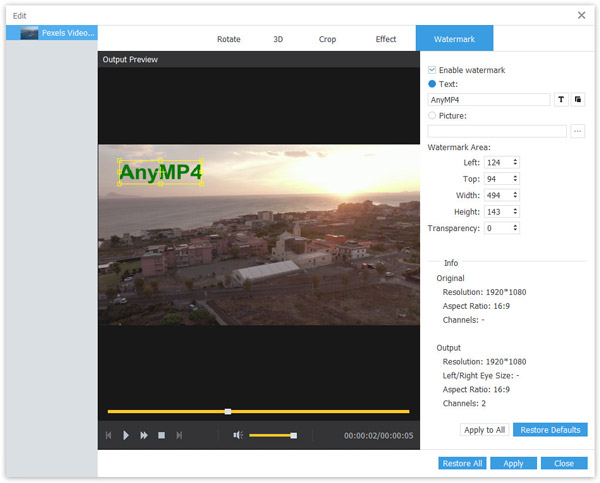This screenshot has width=600, height=483.
Task: Click the Top position value field
Action: coord(498,179)
